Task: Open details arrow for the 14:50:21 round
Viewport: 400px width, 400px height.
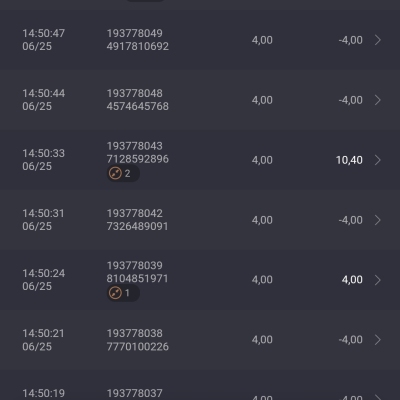Action: pos(378,340)
